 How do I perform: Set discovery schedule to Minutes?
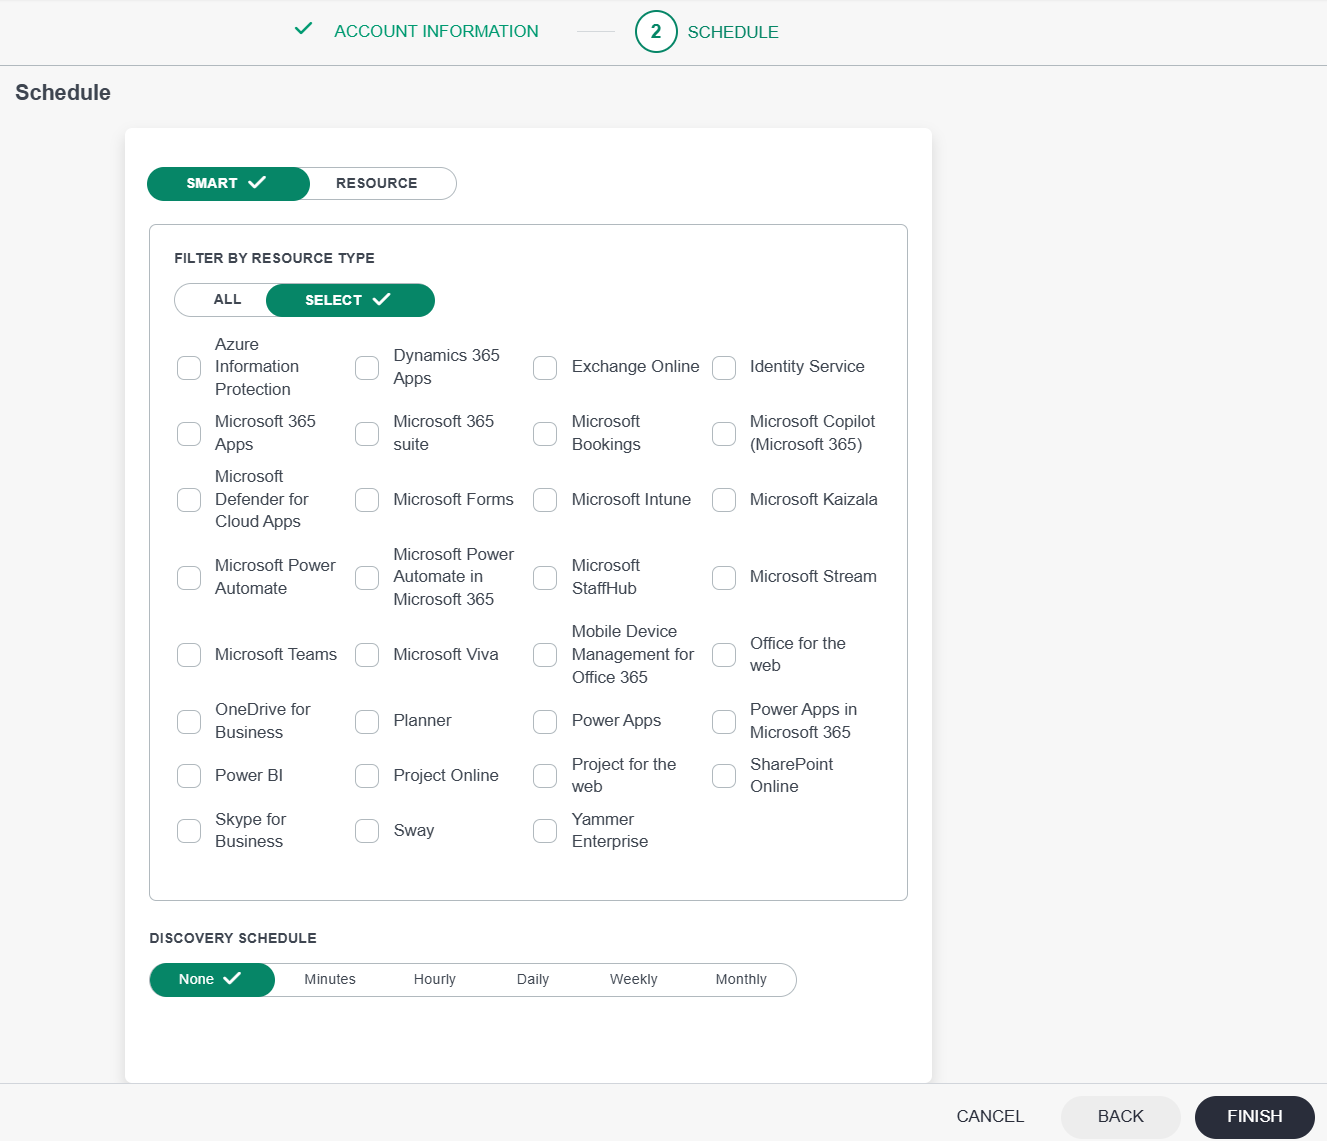(330, 980)
